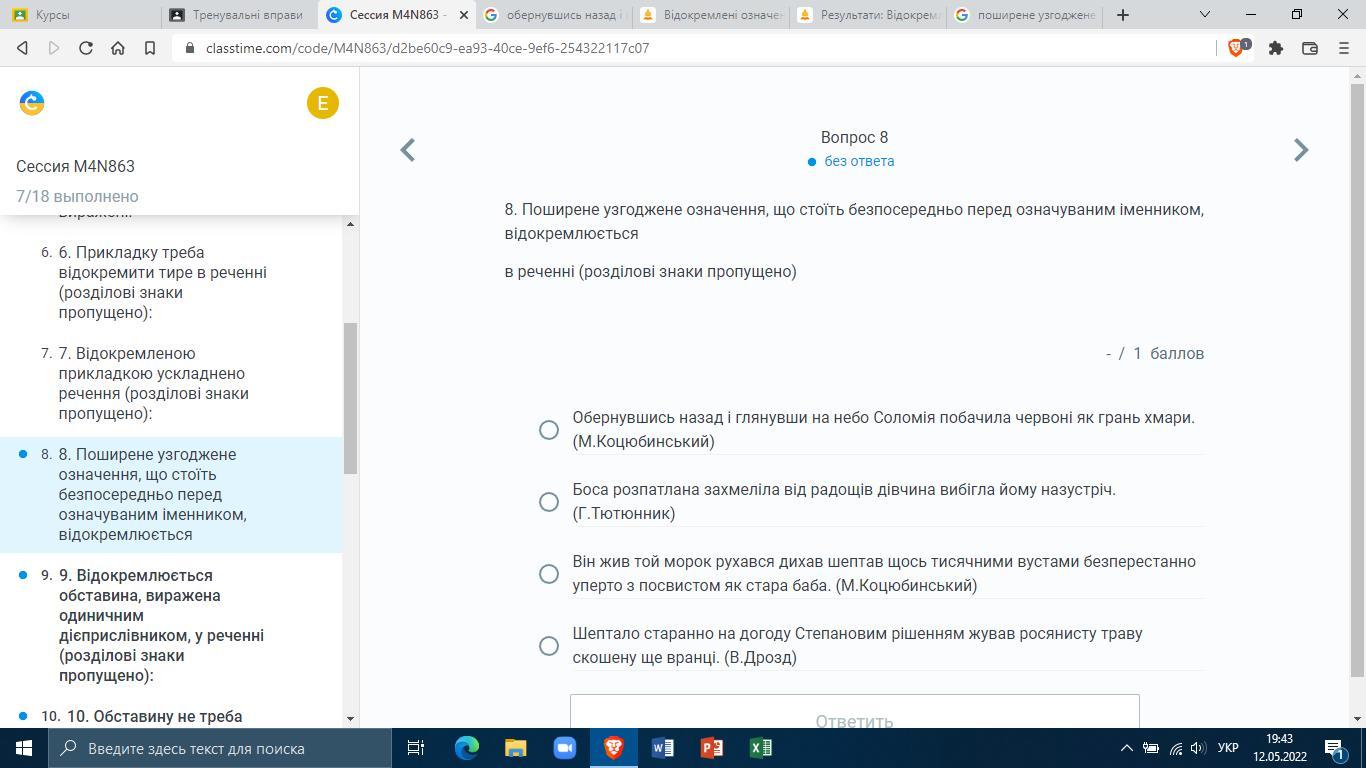The height and width of the screenshot is (768, 1366).
Task: Open the notifications center icon
Action: point(1336,748)
